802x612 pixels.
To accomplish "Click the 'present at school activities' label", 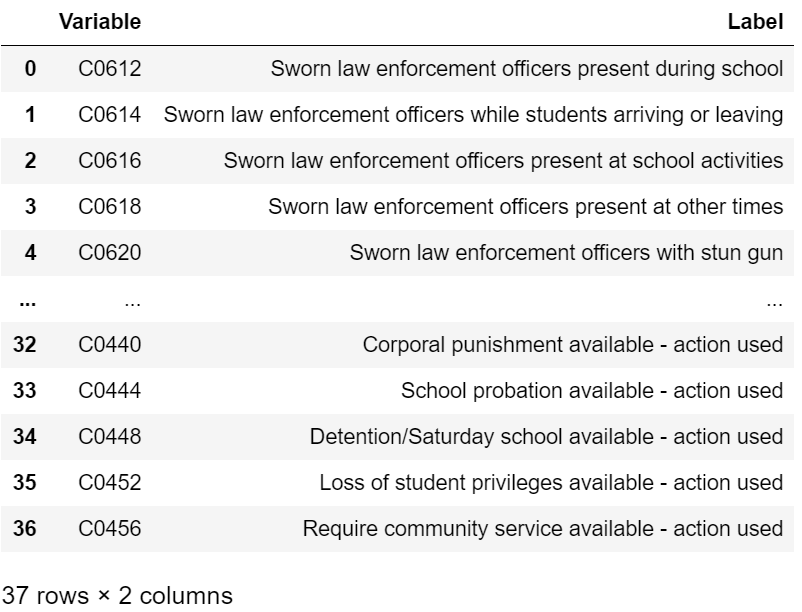I will tap(503, 160).
